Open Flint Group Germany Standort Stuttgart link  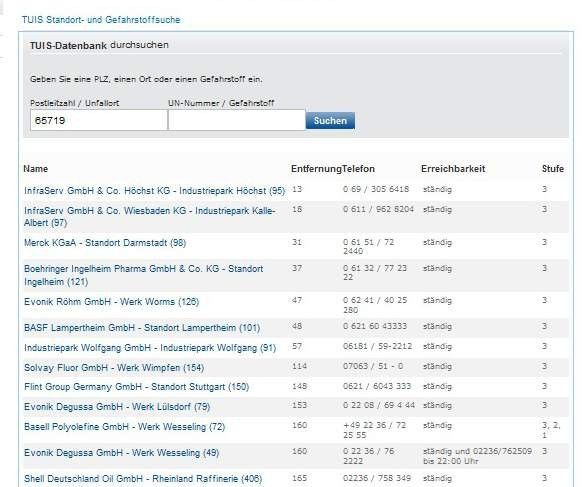(136, 387)
